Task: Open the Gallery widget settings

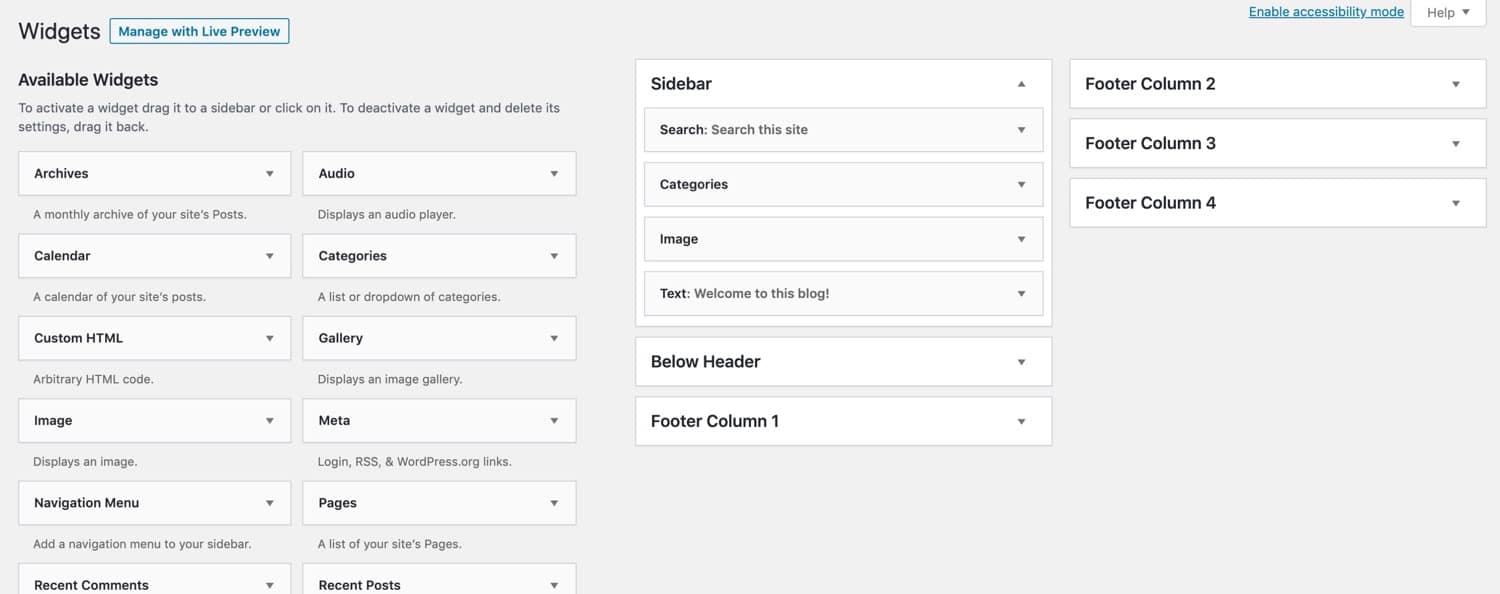Action: [x=555, y=338]
